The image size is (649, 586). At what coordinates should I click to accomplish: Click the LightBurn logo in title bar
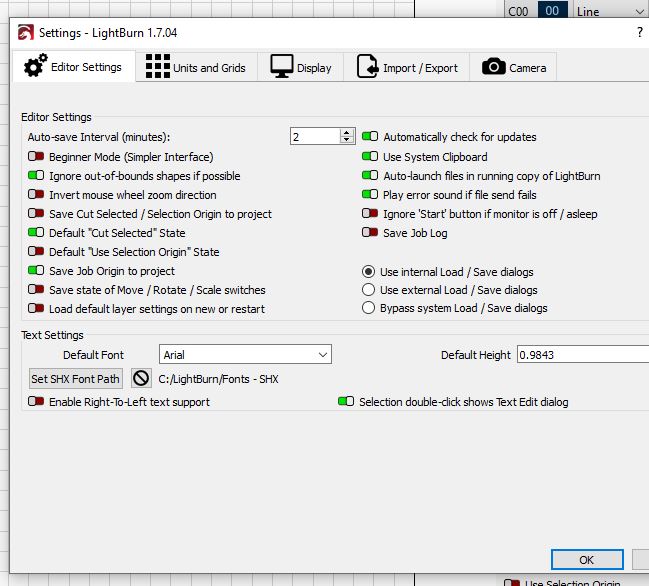(26, 32)
